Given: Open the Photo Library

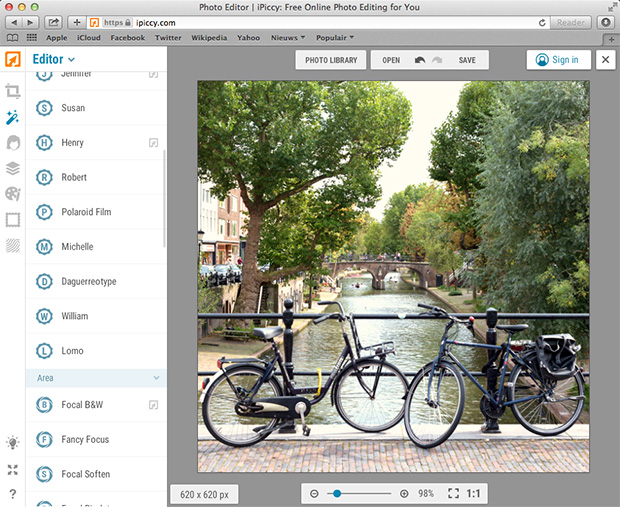Looking at the screenshot, I should click(331, 60).
